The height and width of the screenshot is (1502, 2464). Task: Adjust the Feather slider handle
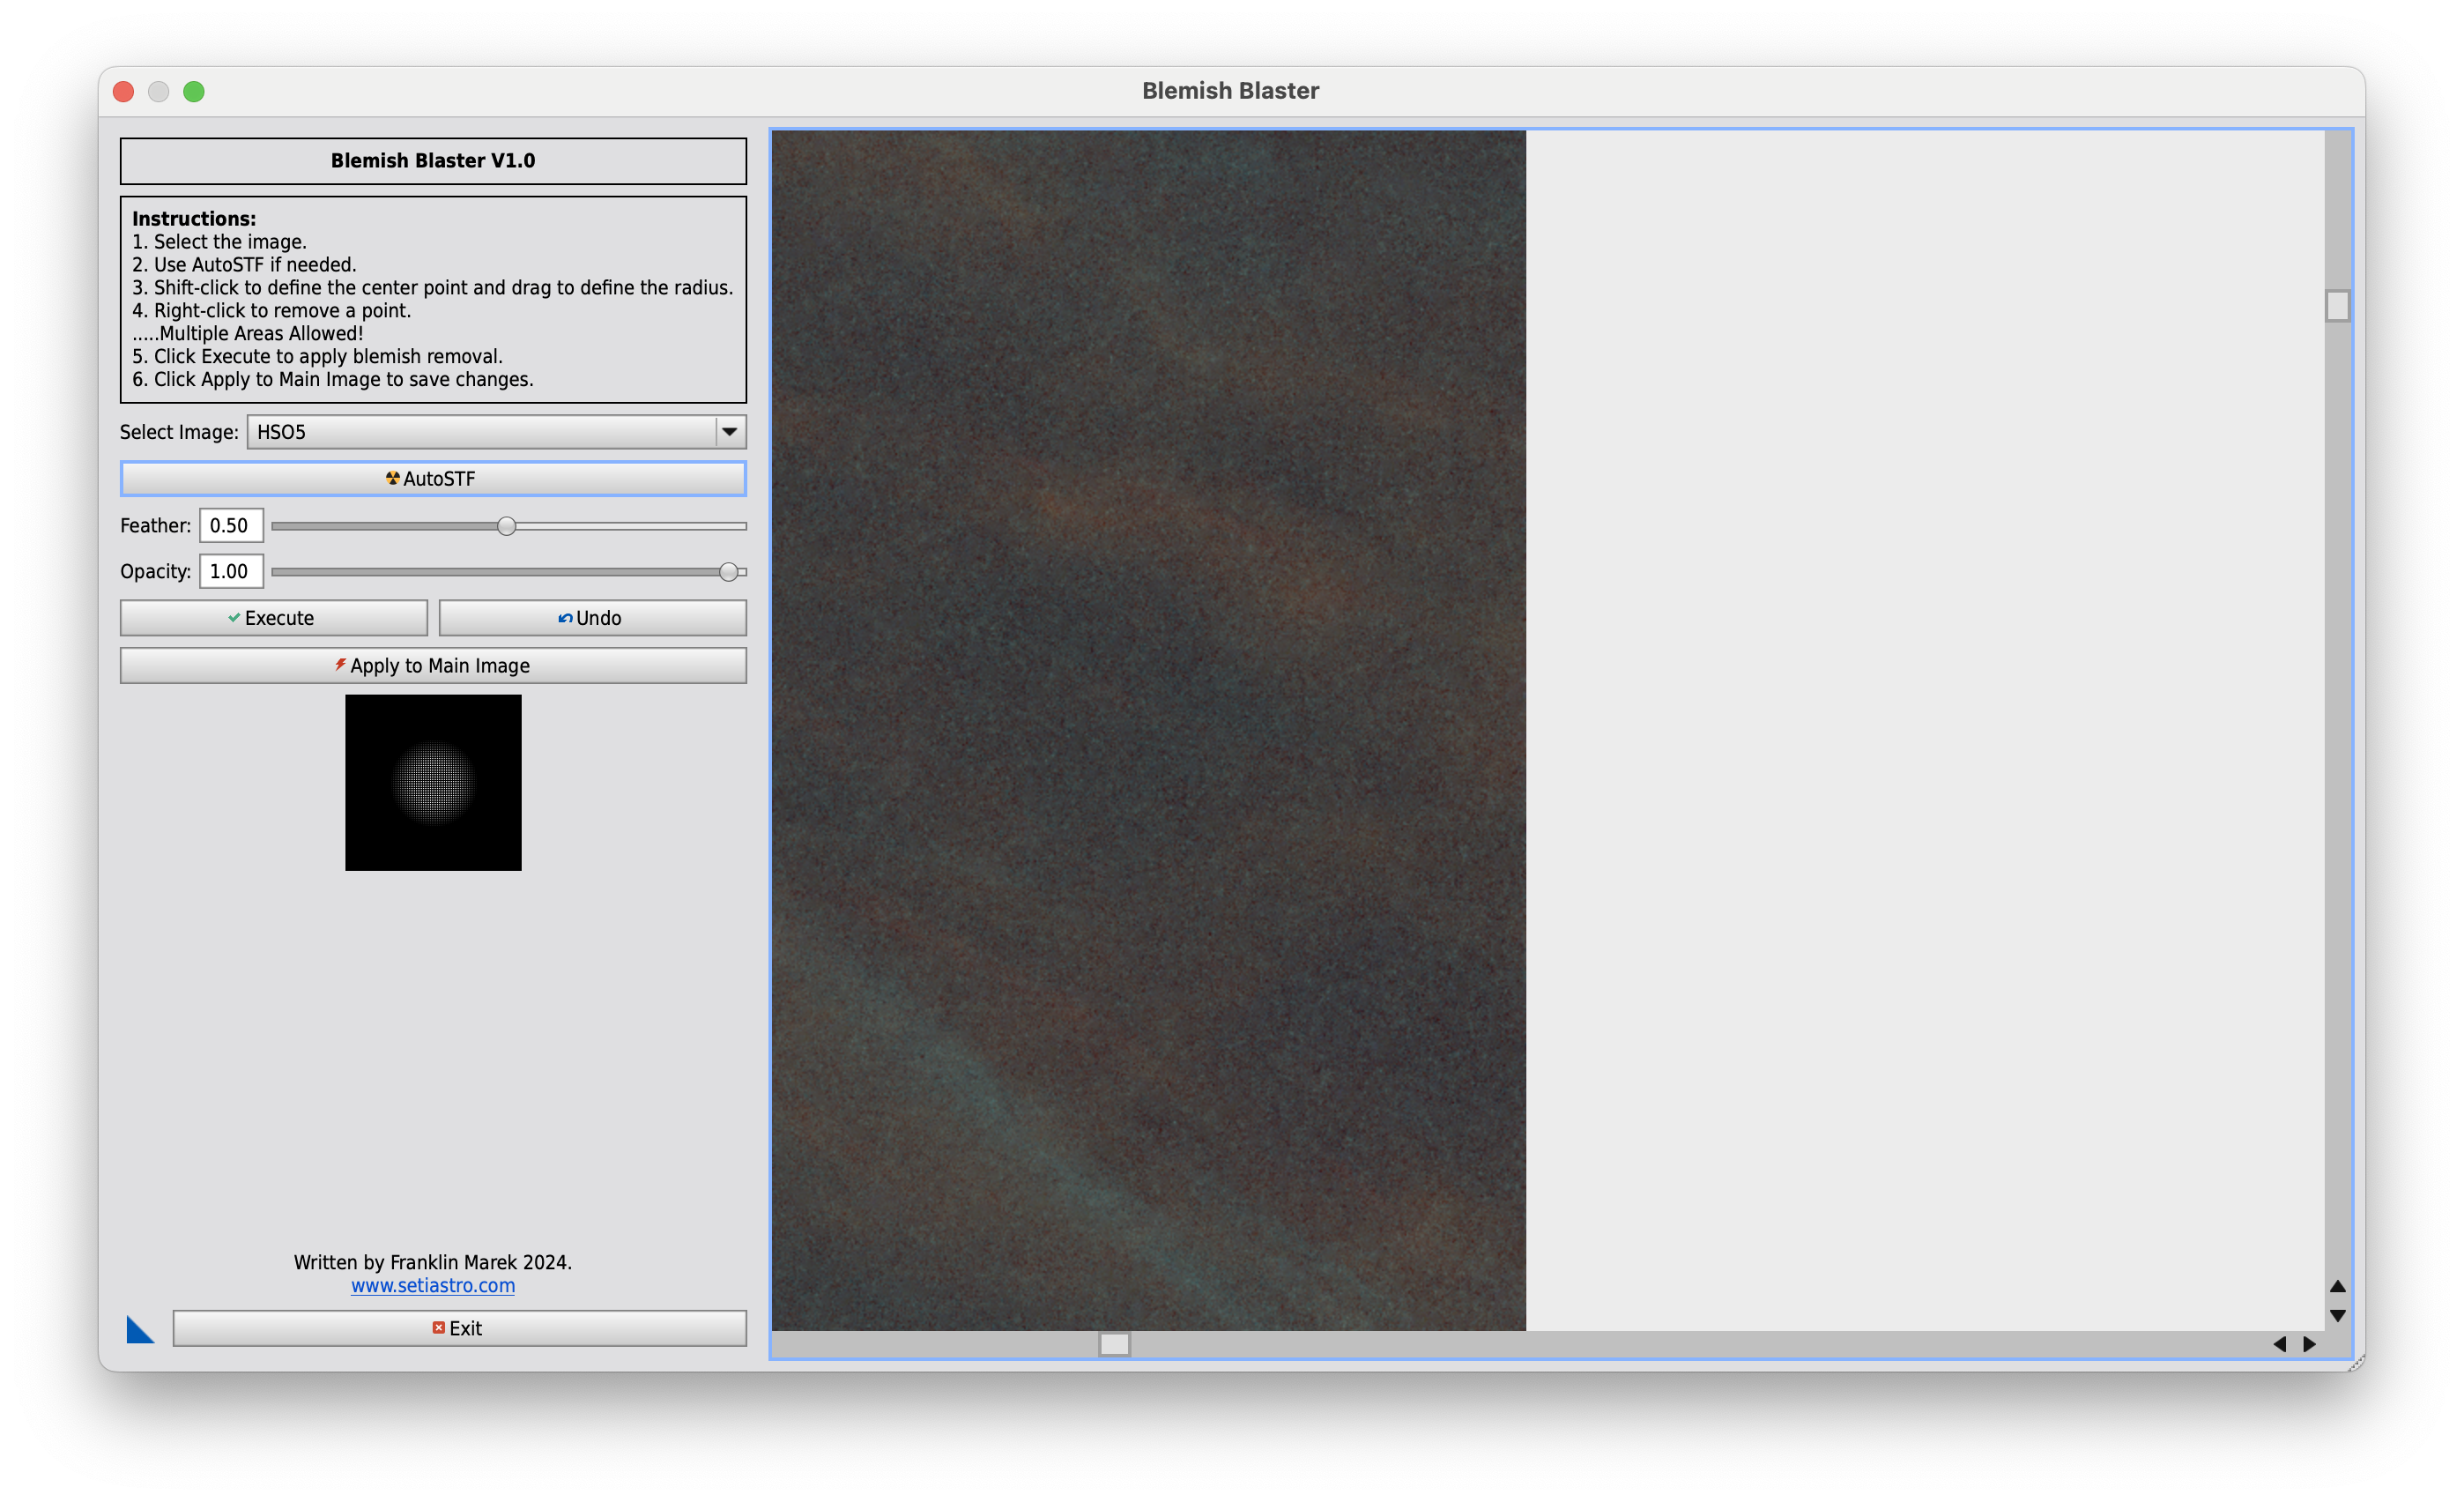[x=506, y=526]
